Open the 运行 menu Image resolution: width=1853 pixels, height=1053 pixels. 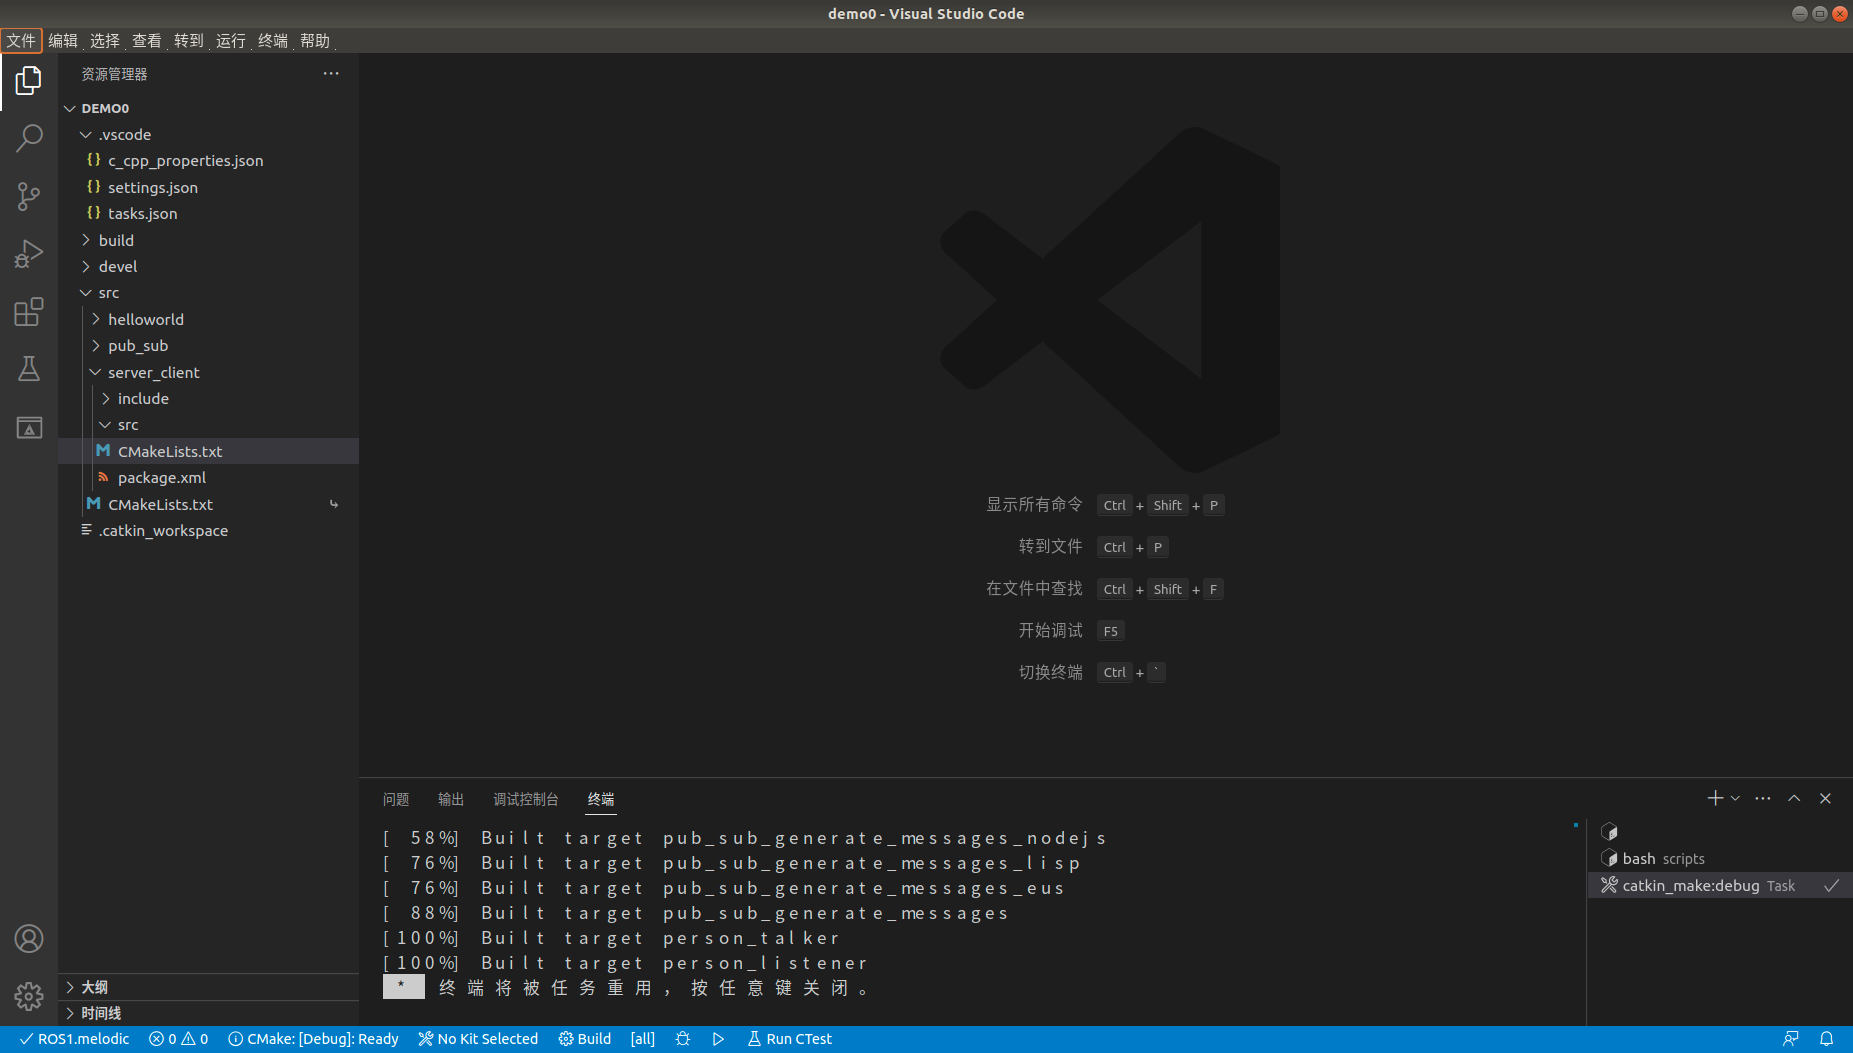point(231,40)
